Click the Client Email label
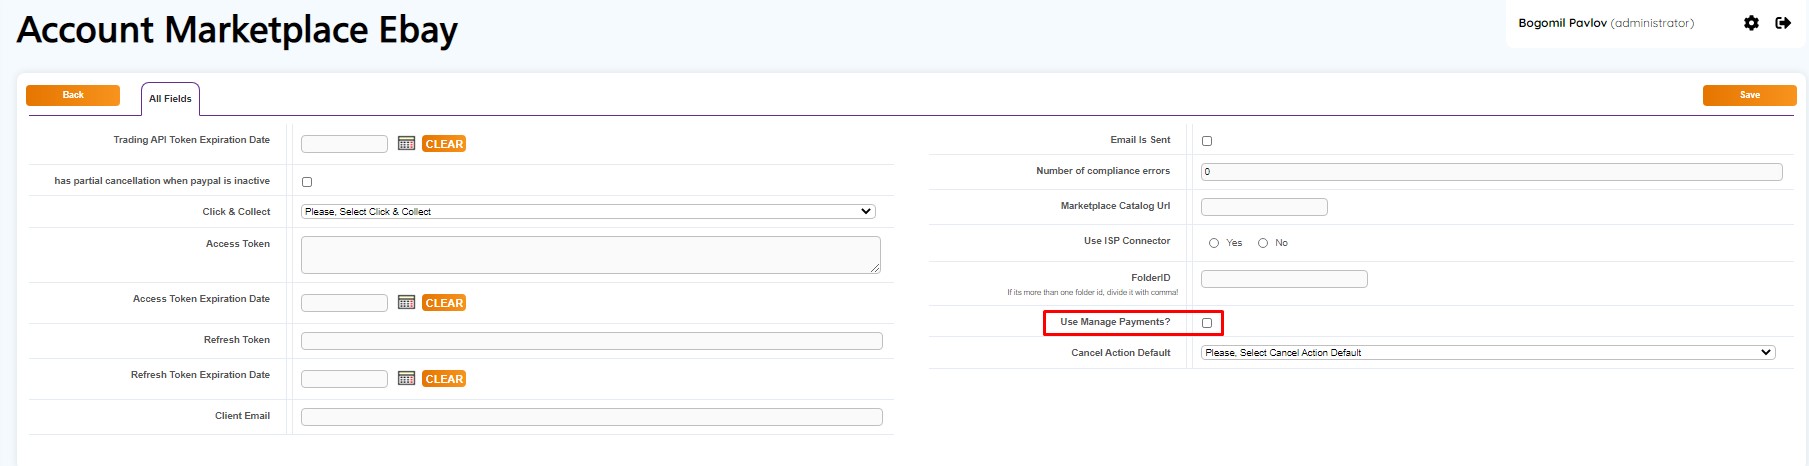1809x466 pixels. point(242,416)
